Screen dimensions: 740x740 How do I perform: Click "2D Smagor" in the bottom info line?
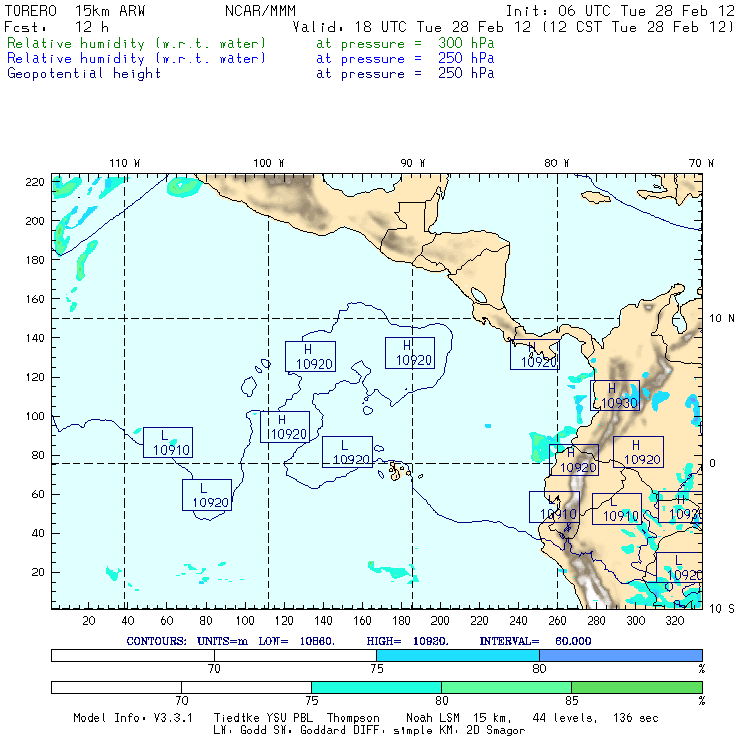pyautogui.click(x=496, y=731)
